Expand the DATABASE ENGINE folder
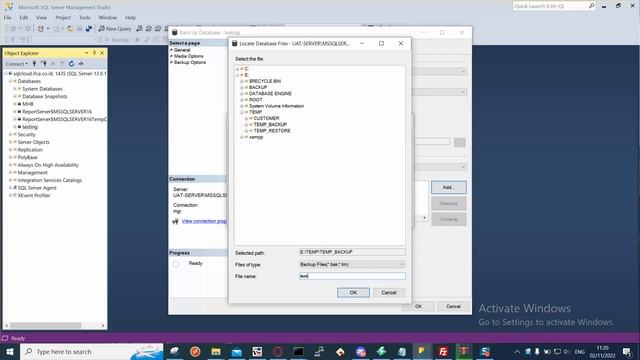Screen dimensions: 640x360 [242, 93]
